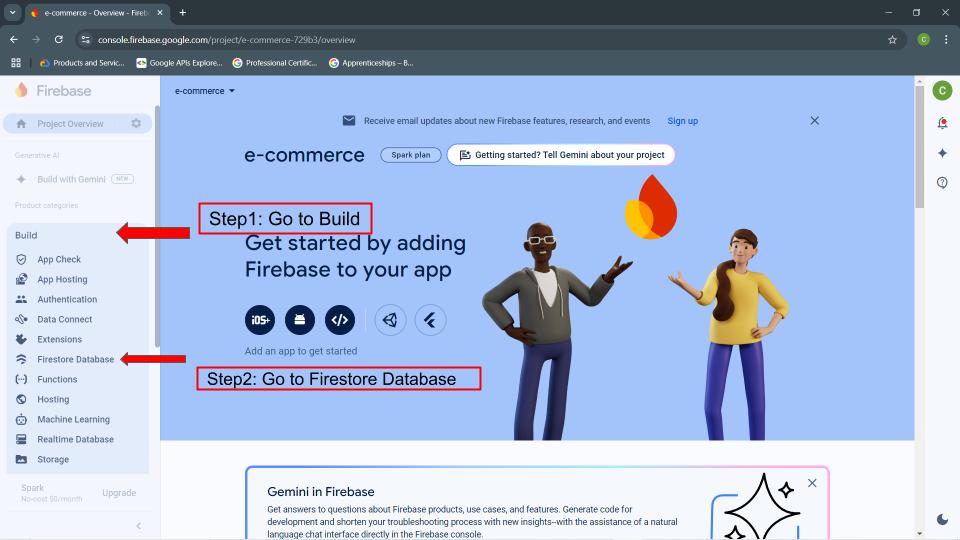960x540 pixels.
Task: Open Apprenticeships bookmark
Action: [x=371, y=62]
